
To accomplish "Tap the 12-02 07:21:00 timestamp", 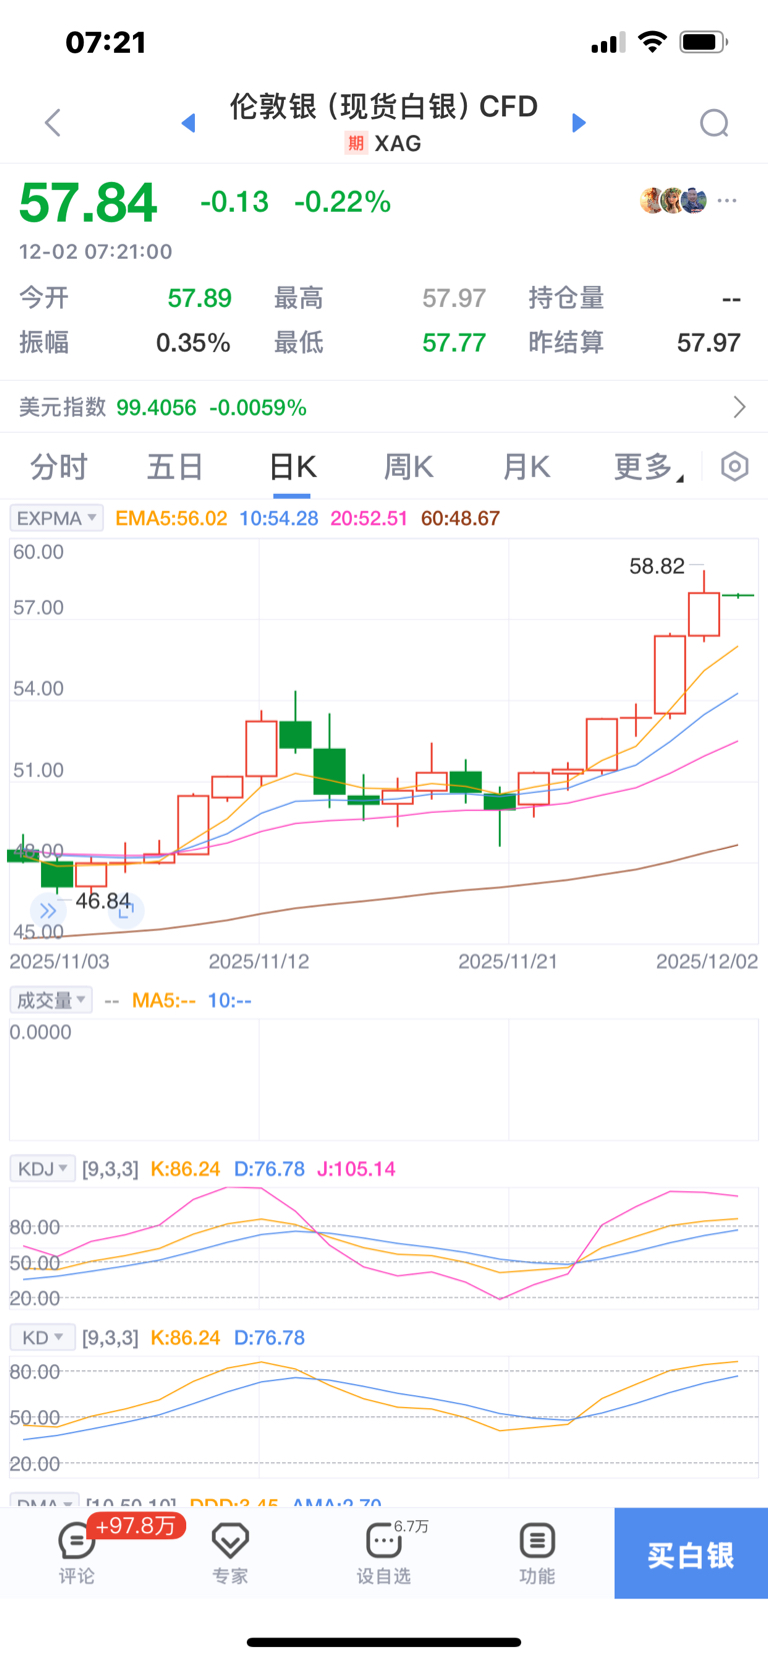I will point(95,252).
